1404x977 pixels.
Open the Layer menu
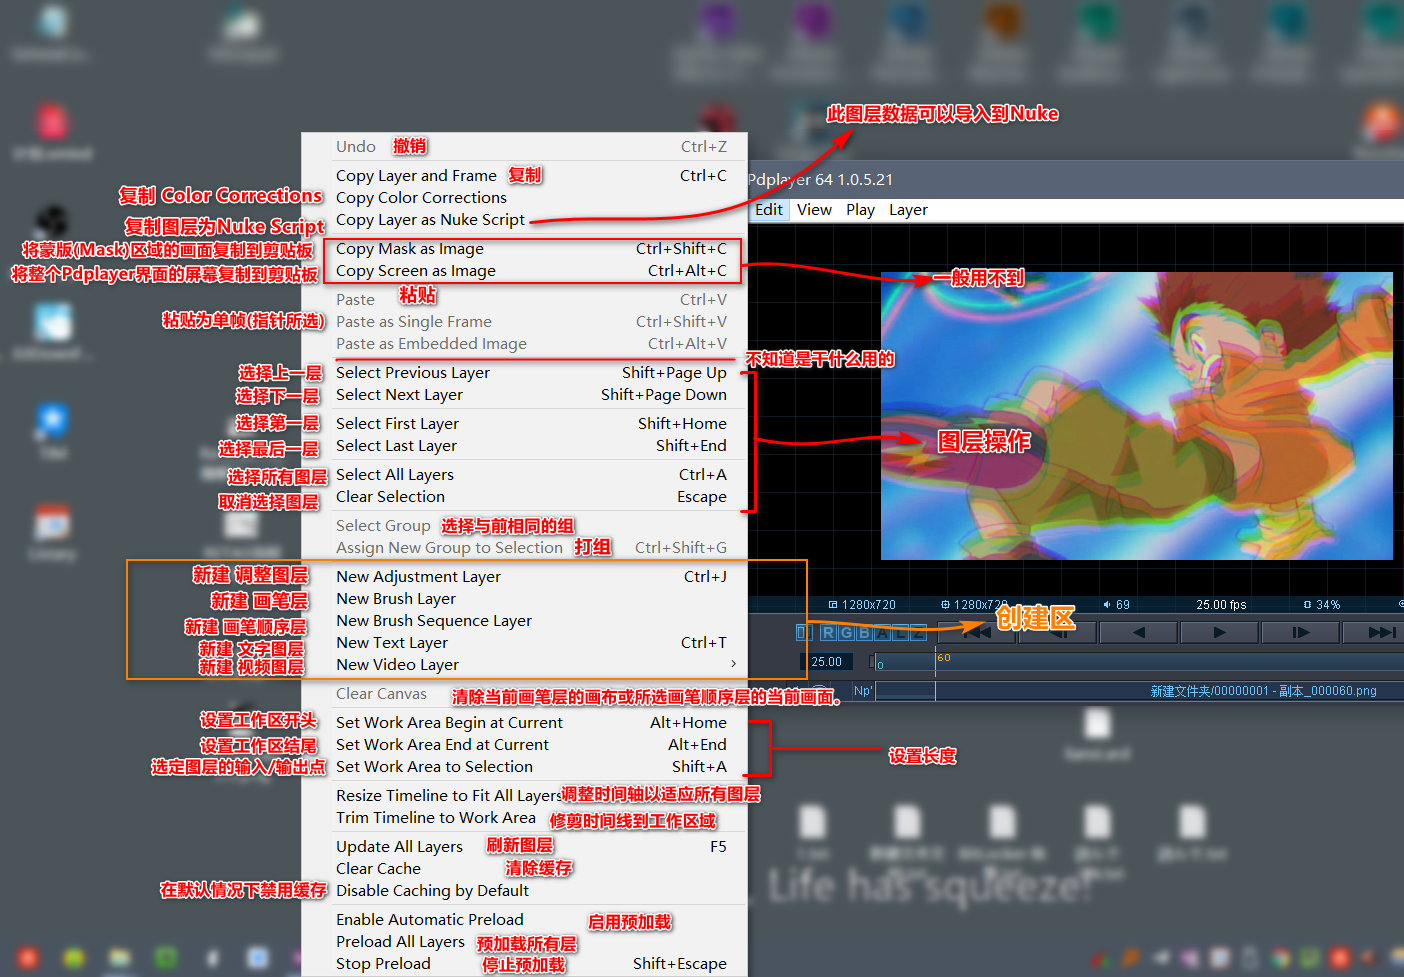908,210
